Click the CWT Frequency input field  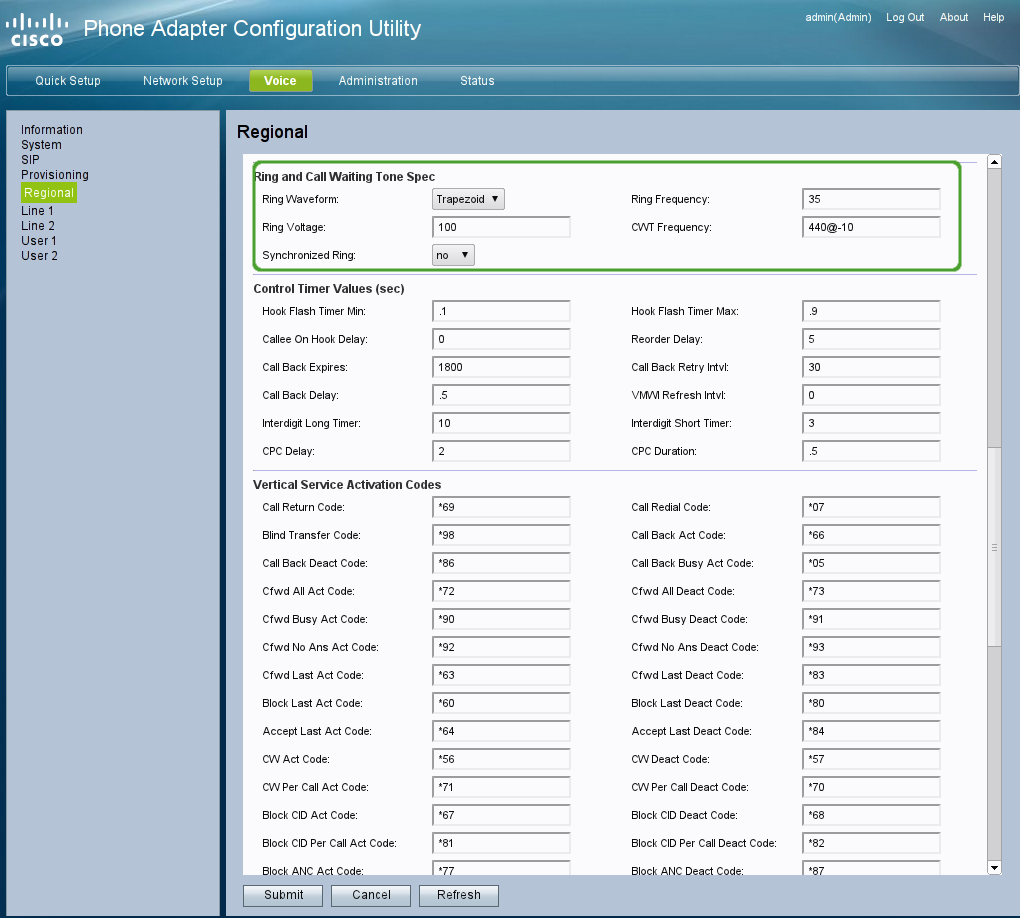coord(871,227)
